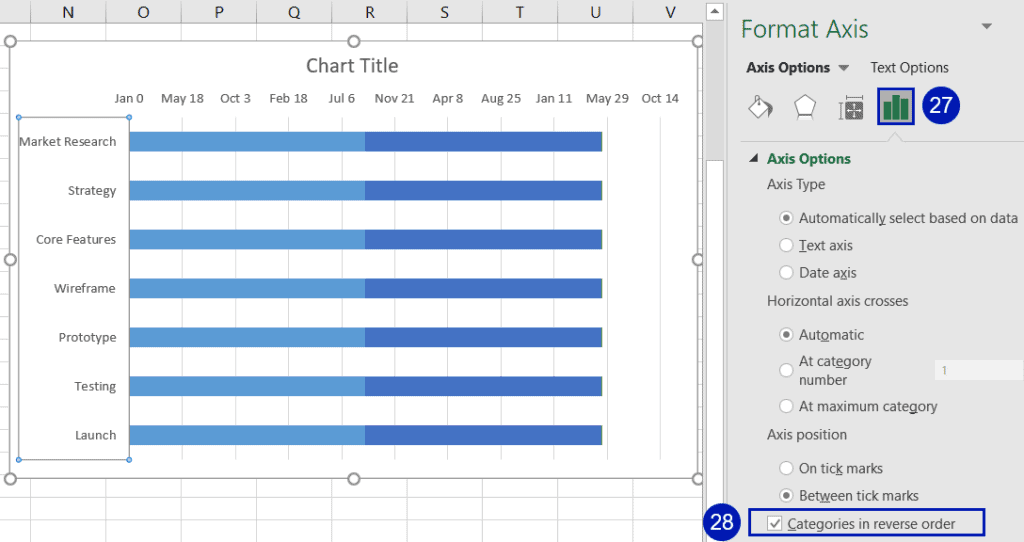Select the Axis Options tab label

pyautogui.click(x=788, y=68)
